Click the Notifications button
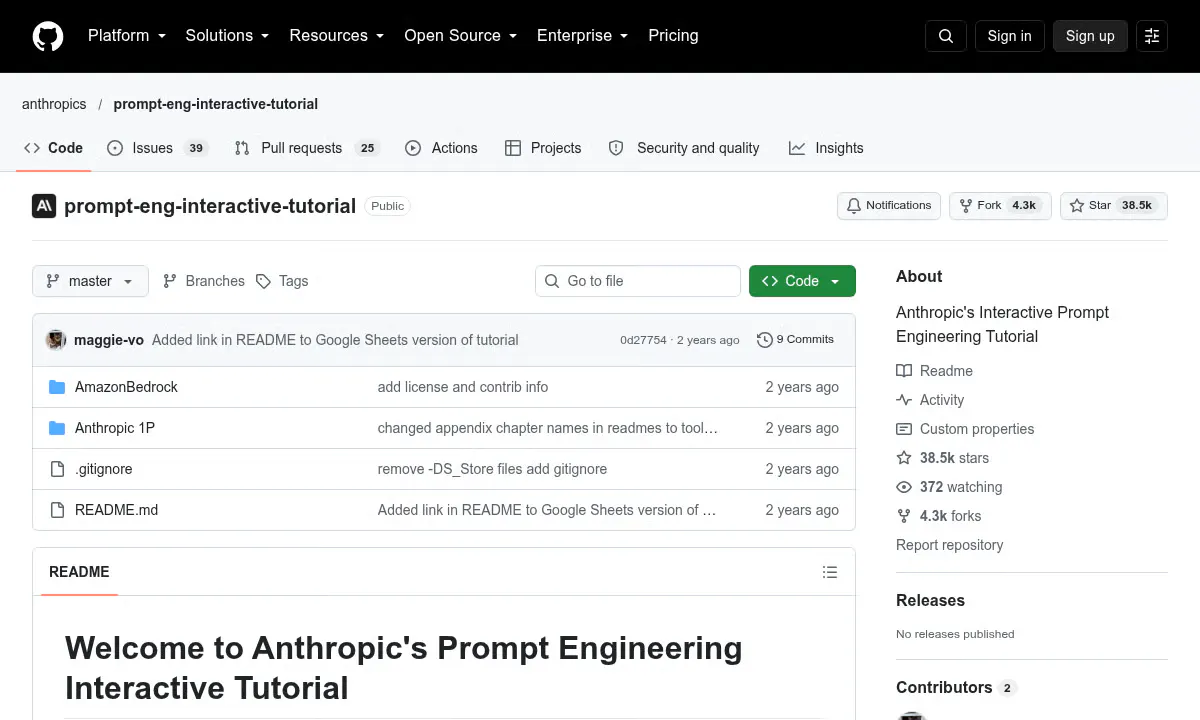This screenshot has height=720, width=1200. (889, 205)
